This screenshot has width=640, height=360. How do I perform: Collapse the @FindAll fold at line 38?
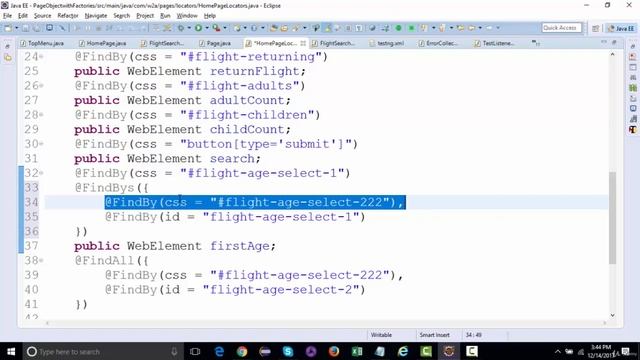coord(42,260)
